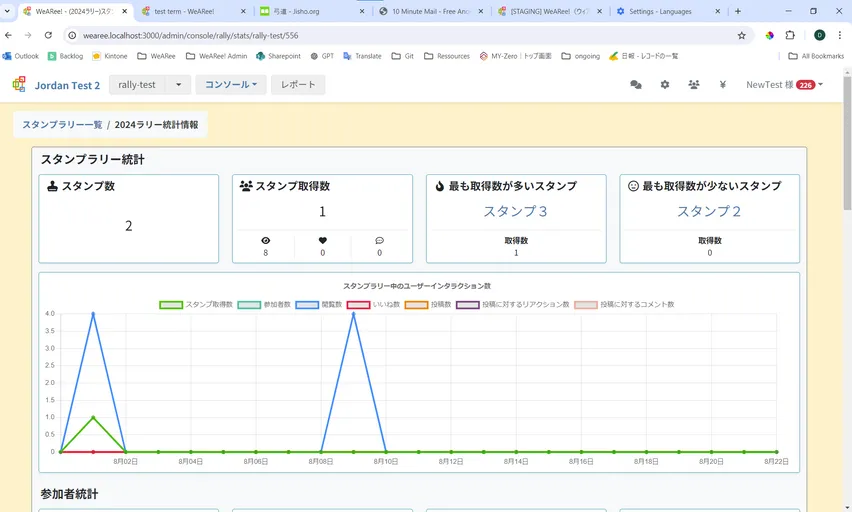
Task: Bookmark this page with the star icon
Action: coord(741,35)
